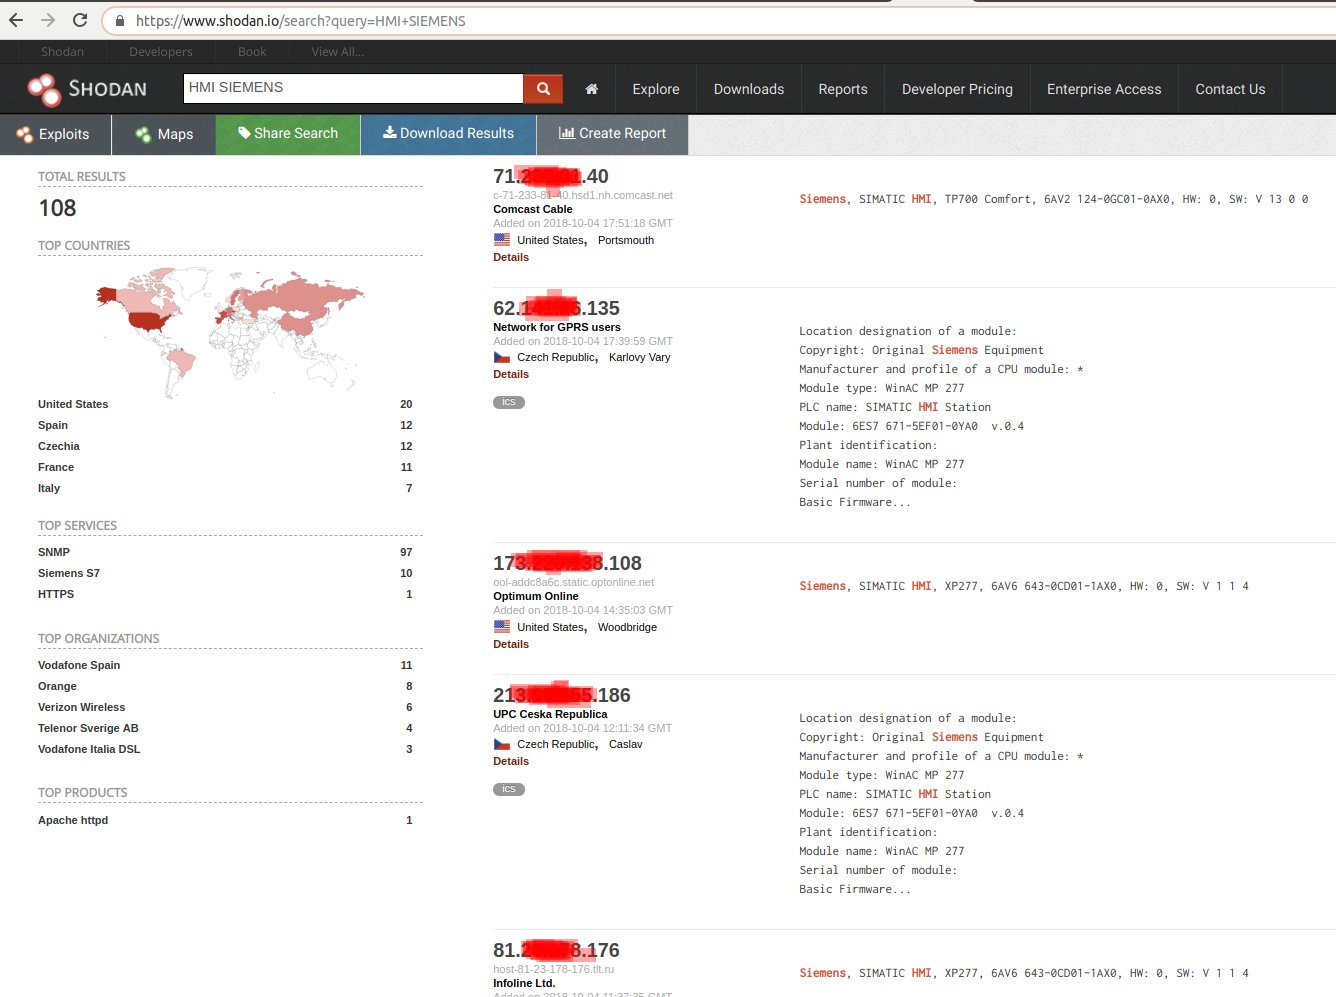
Task: Open the IP result ending in .186
Action: click(562, 695)
